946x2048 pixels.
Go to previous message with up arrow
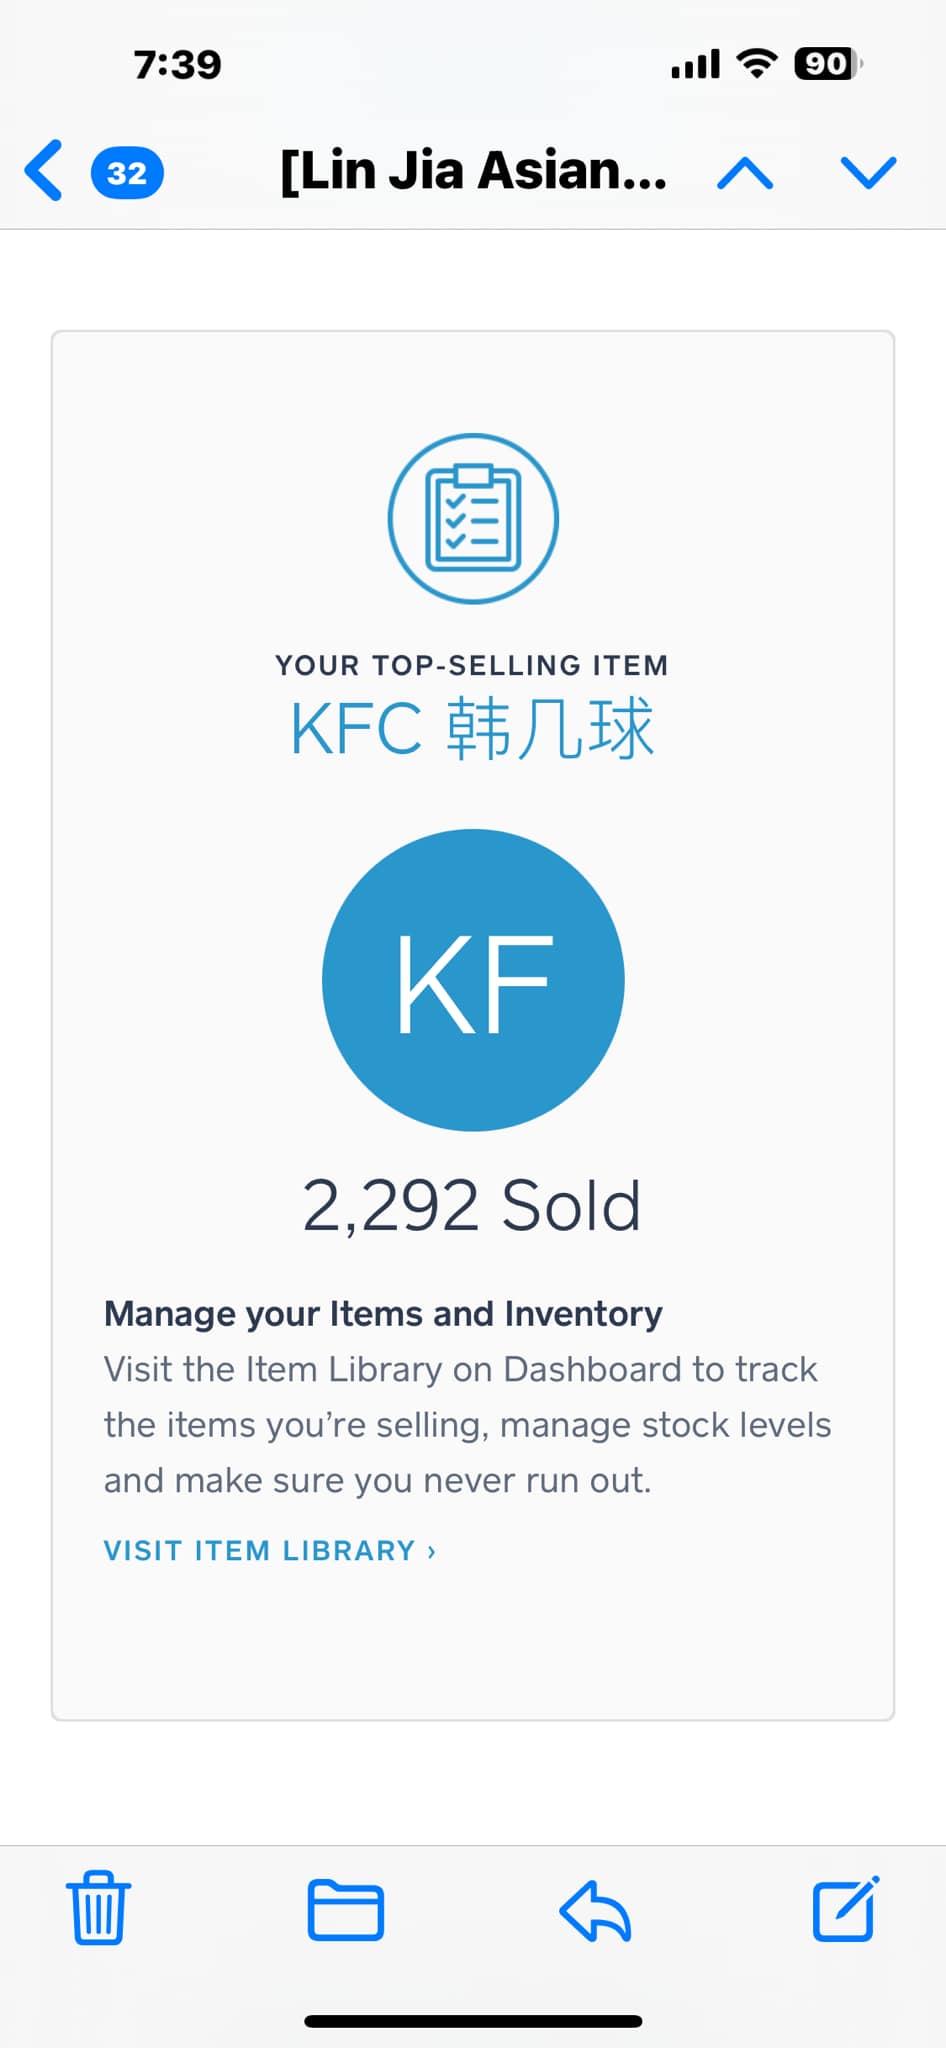point(745,174)
